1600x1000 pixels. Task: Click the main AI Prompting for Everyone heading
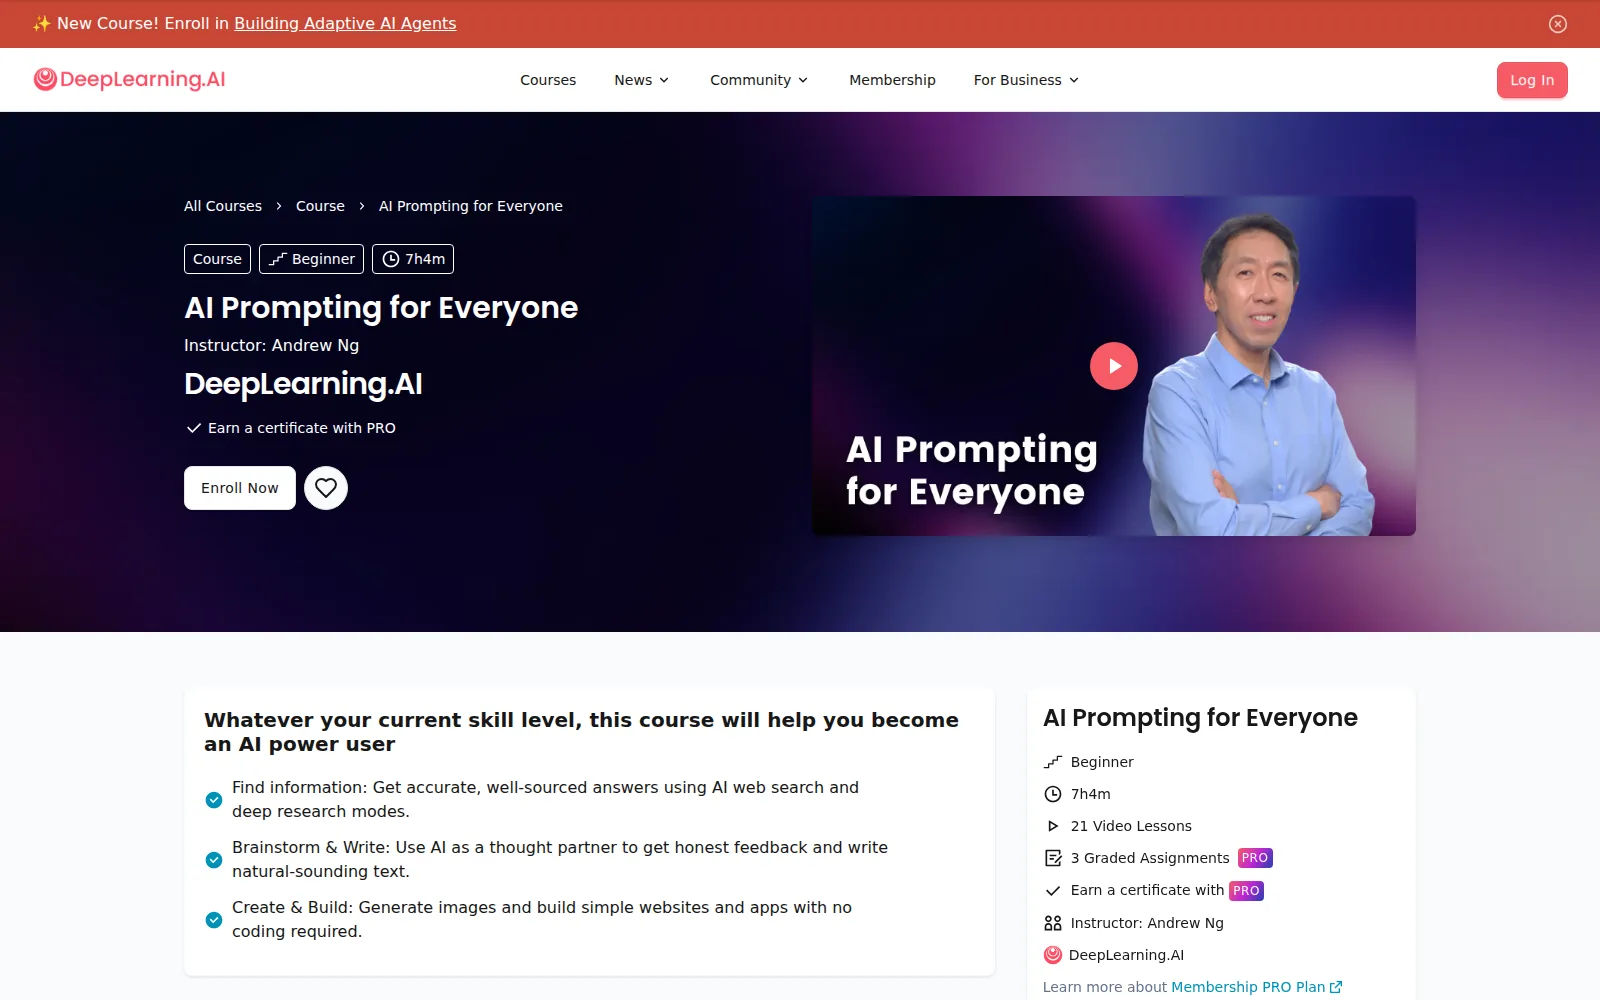click(381, 308)
